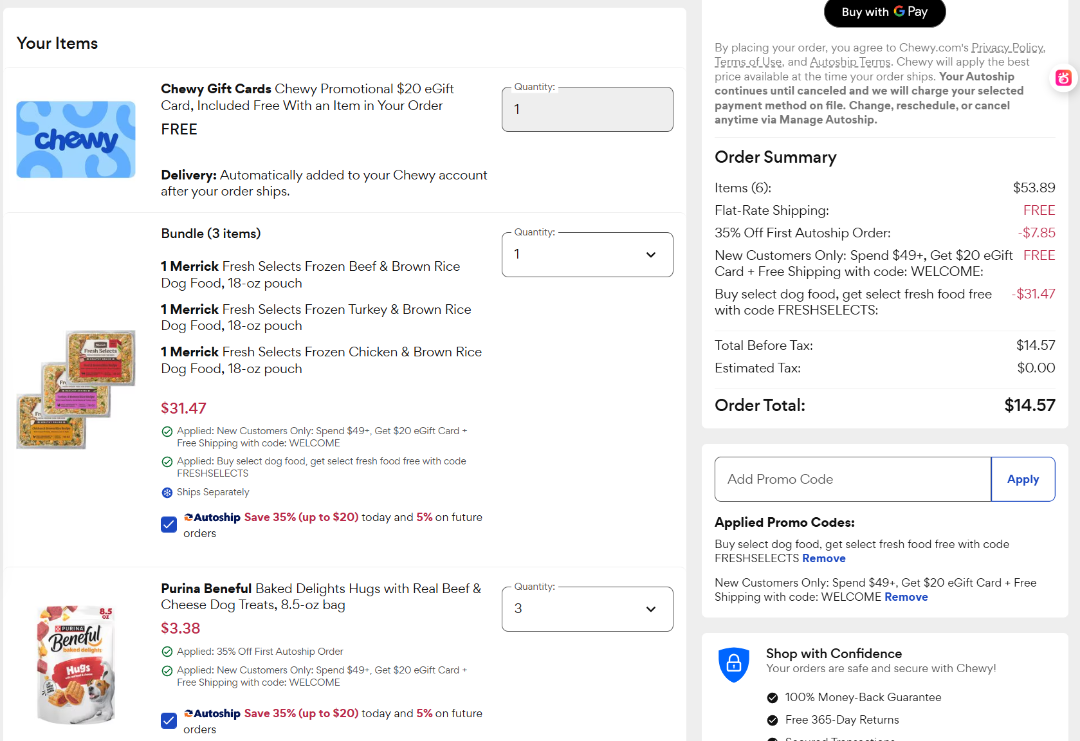Viewport: 1080px width, 741px height.
Task: Click the blue shield lock icon
Action: 734,664
